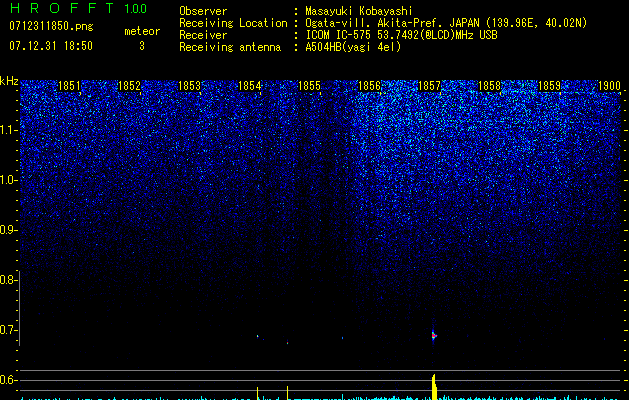Click the Receiver label
This screenshot has height=400, width=629.
203,35
